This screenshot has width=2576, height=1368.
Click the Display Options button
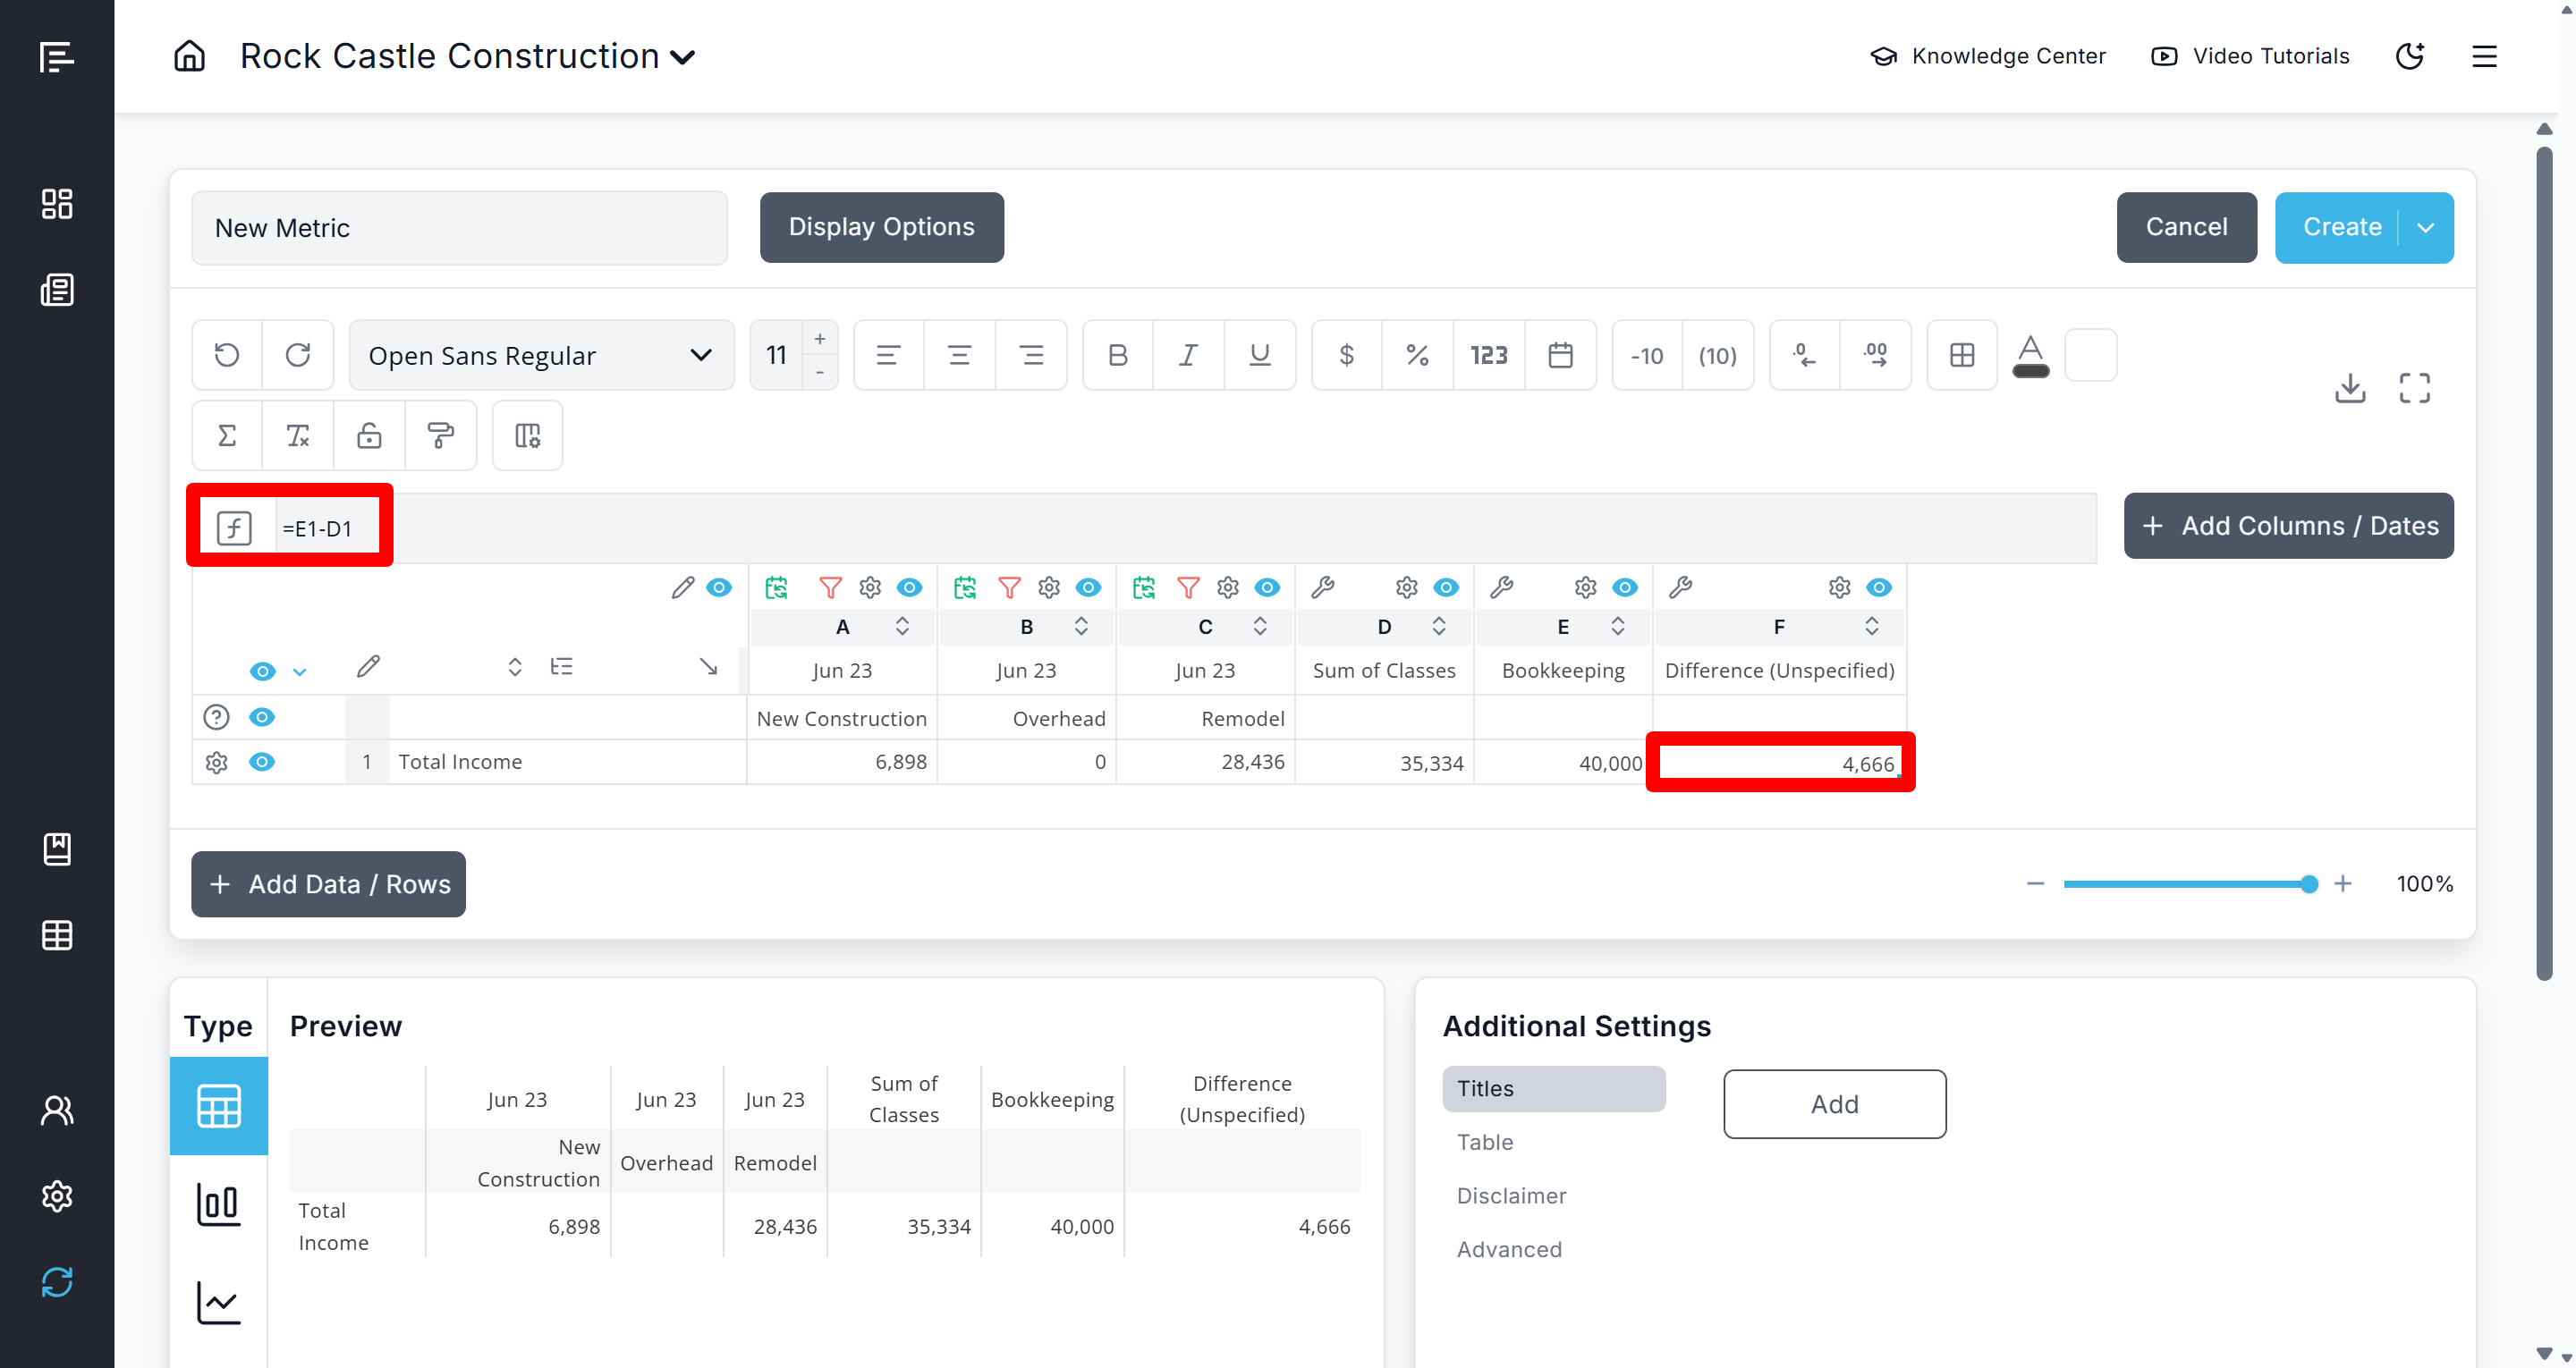[881, 228]
